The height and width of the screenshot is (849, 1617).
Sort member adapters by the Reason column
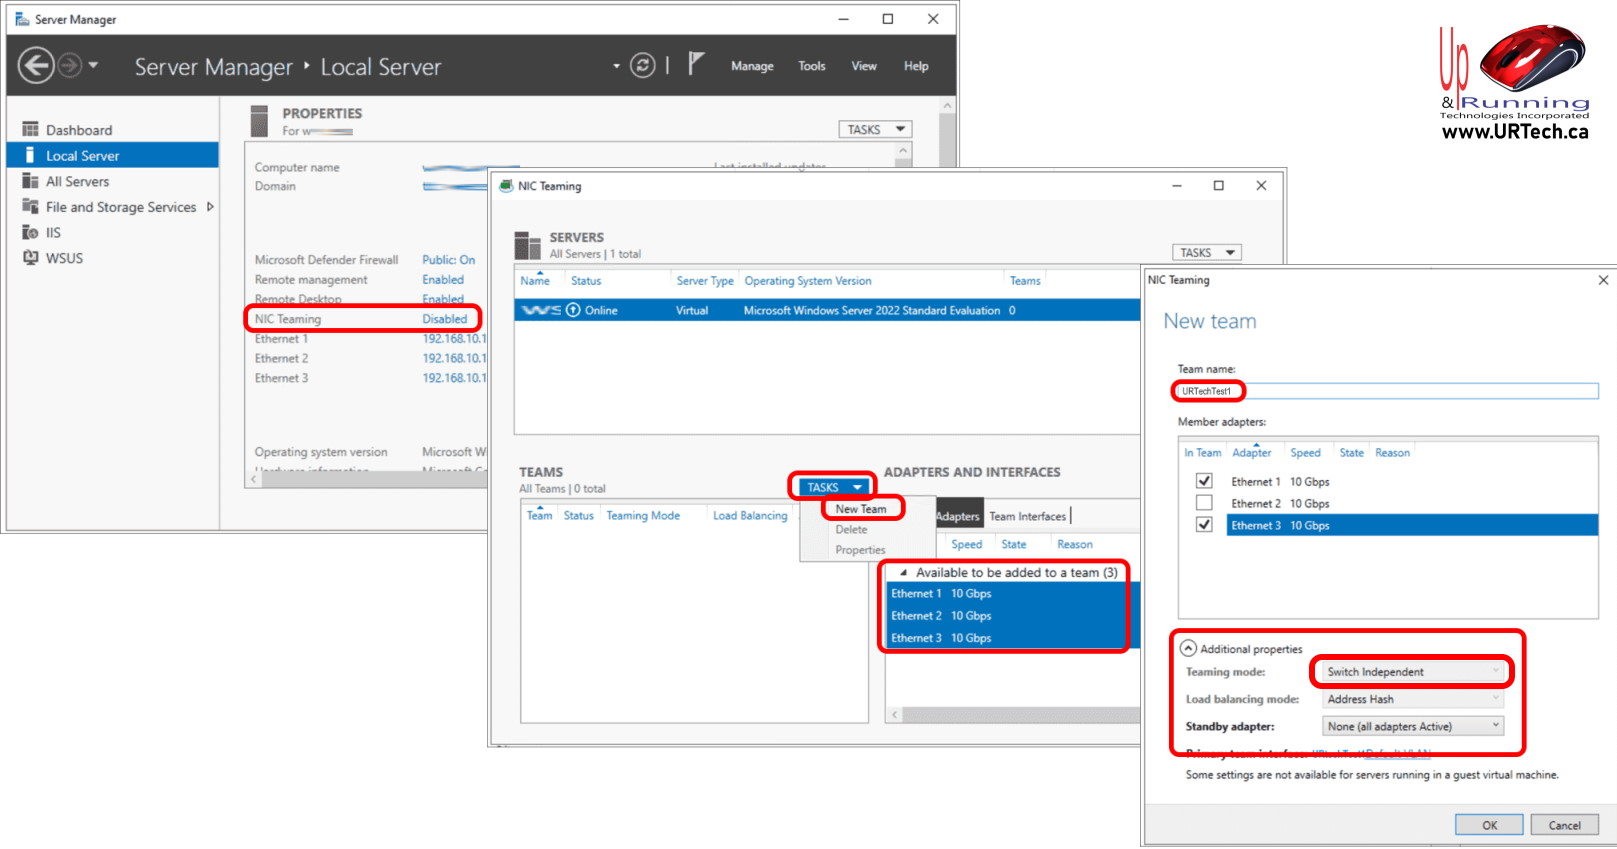[x=1392, y=453]
